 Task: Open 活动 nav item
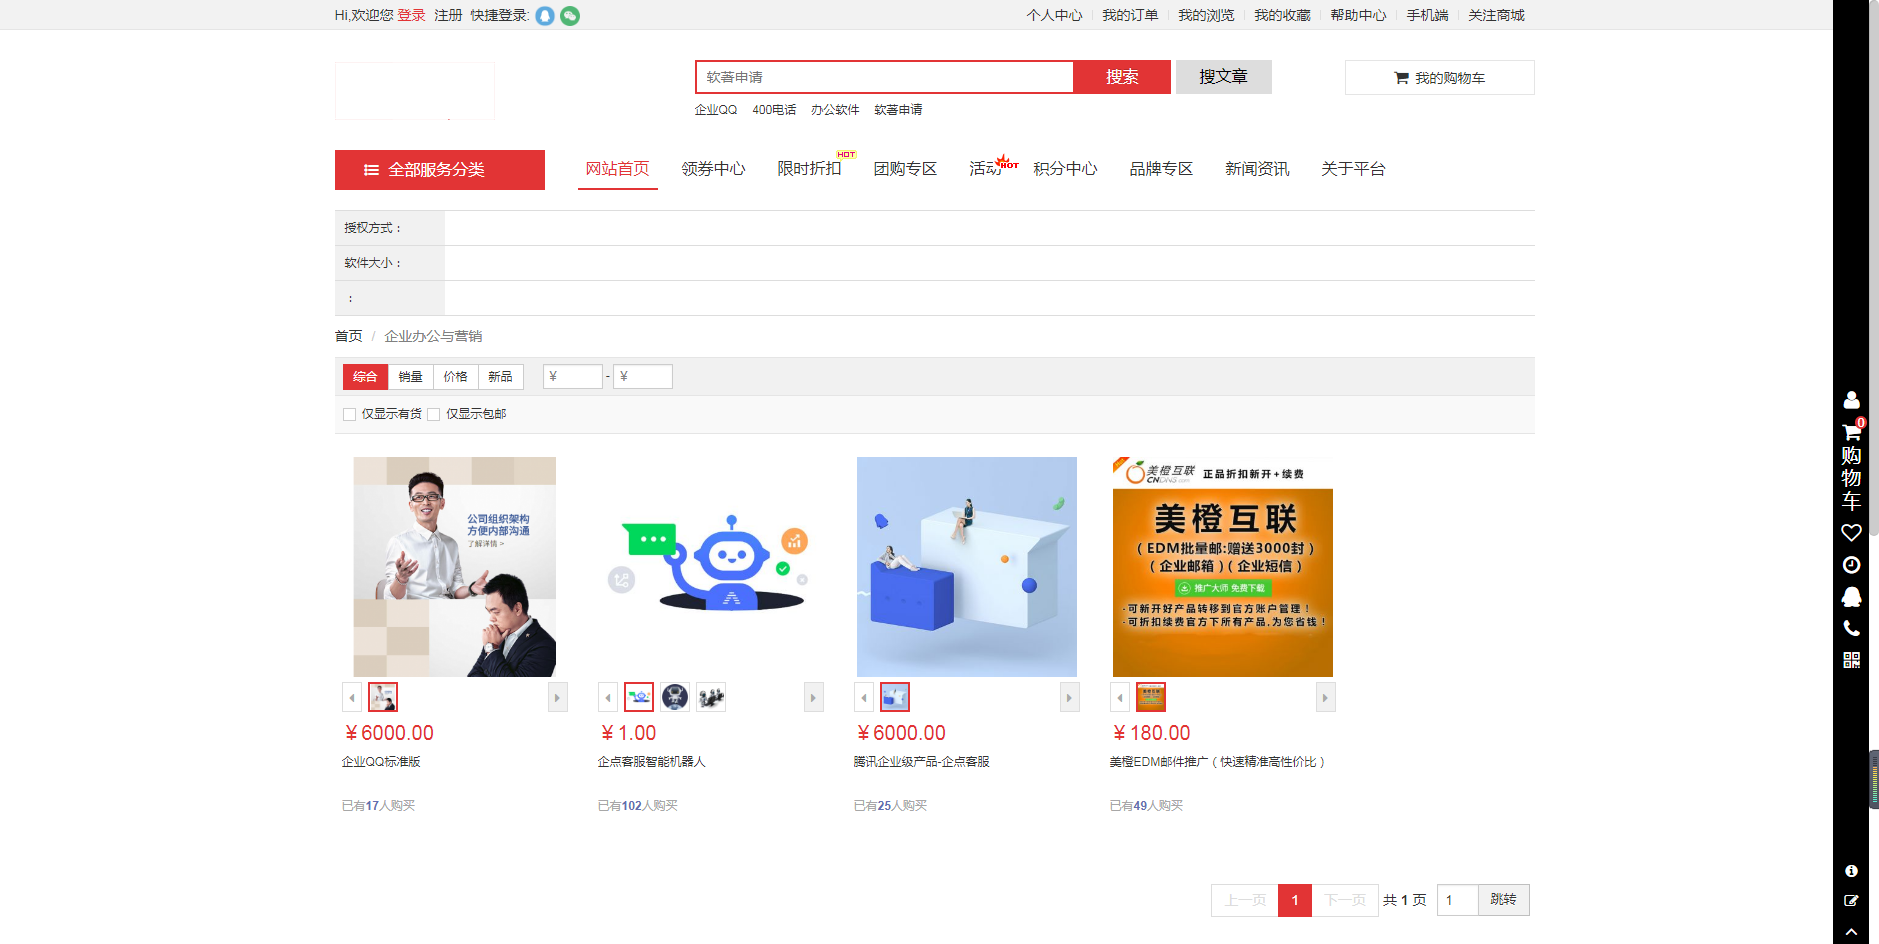(x=985, y=169)
